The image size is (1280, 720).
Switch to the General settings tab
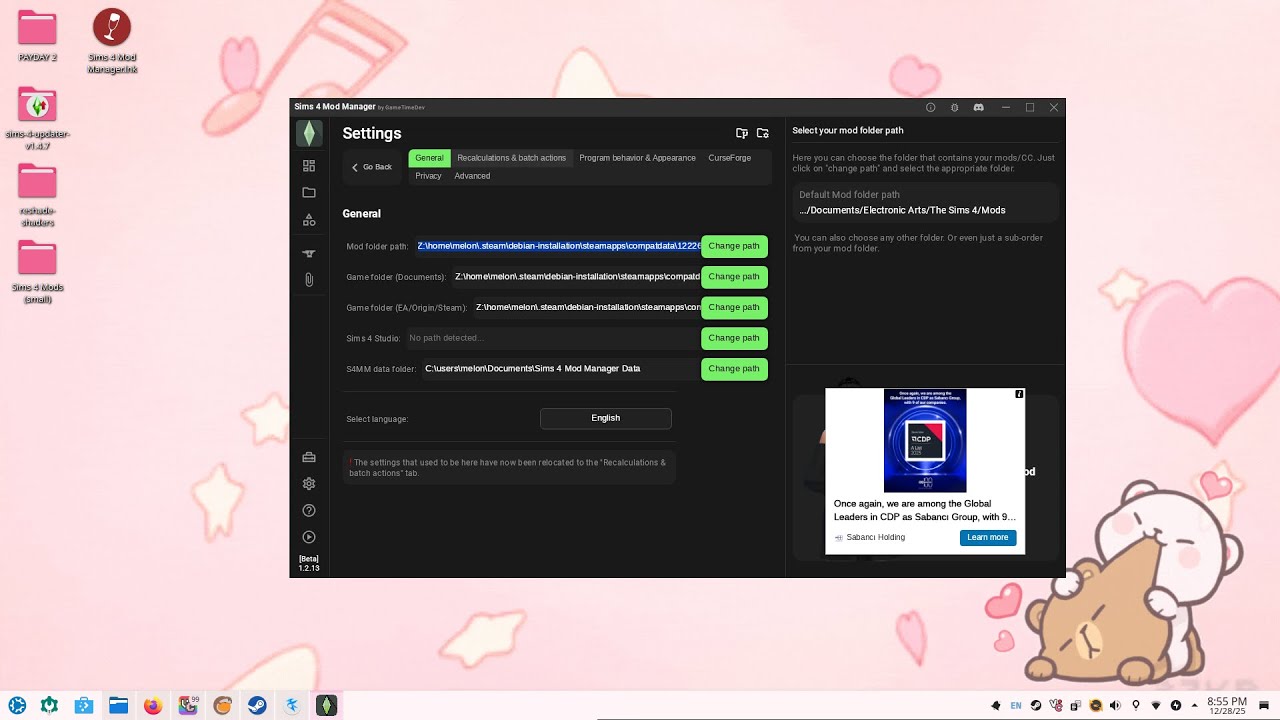coord(429,158)
